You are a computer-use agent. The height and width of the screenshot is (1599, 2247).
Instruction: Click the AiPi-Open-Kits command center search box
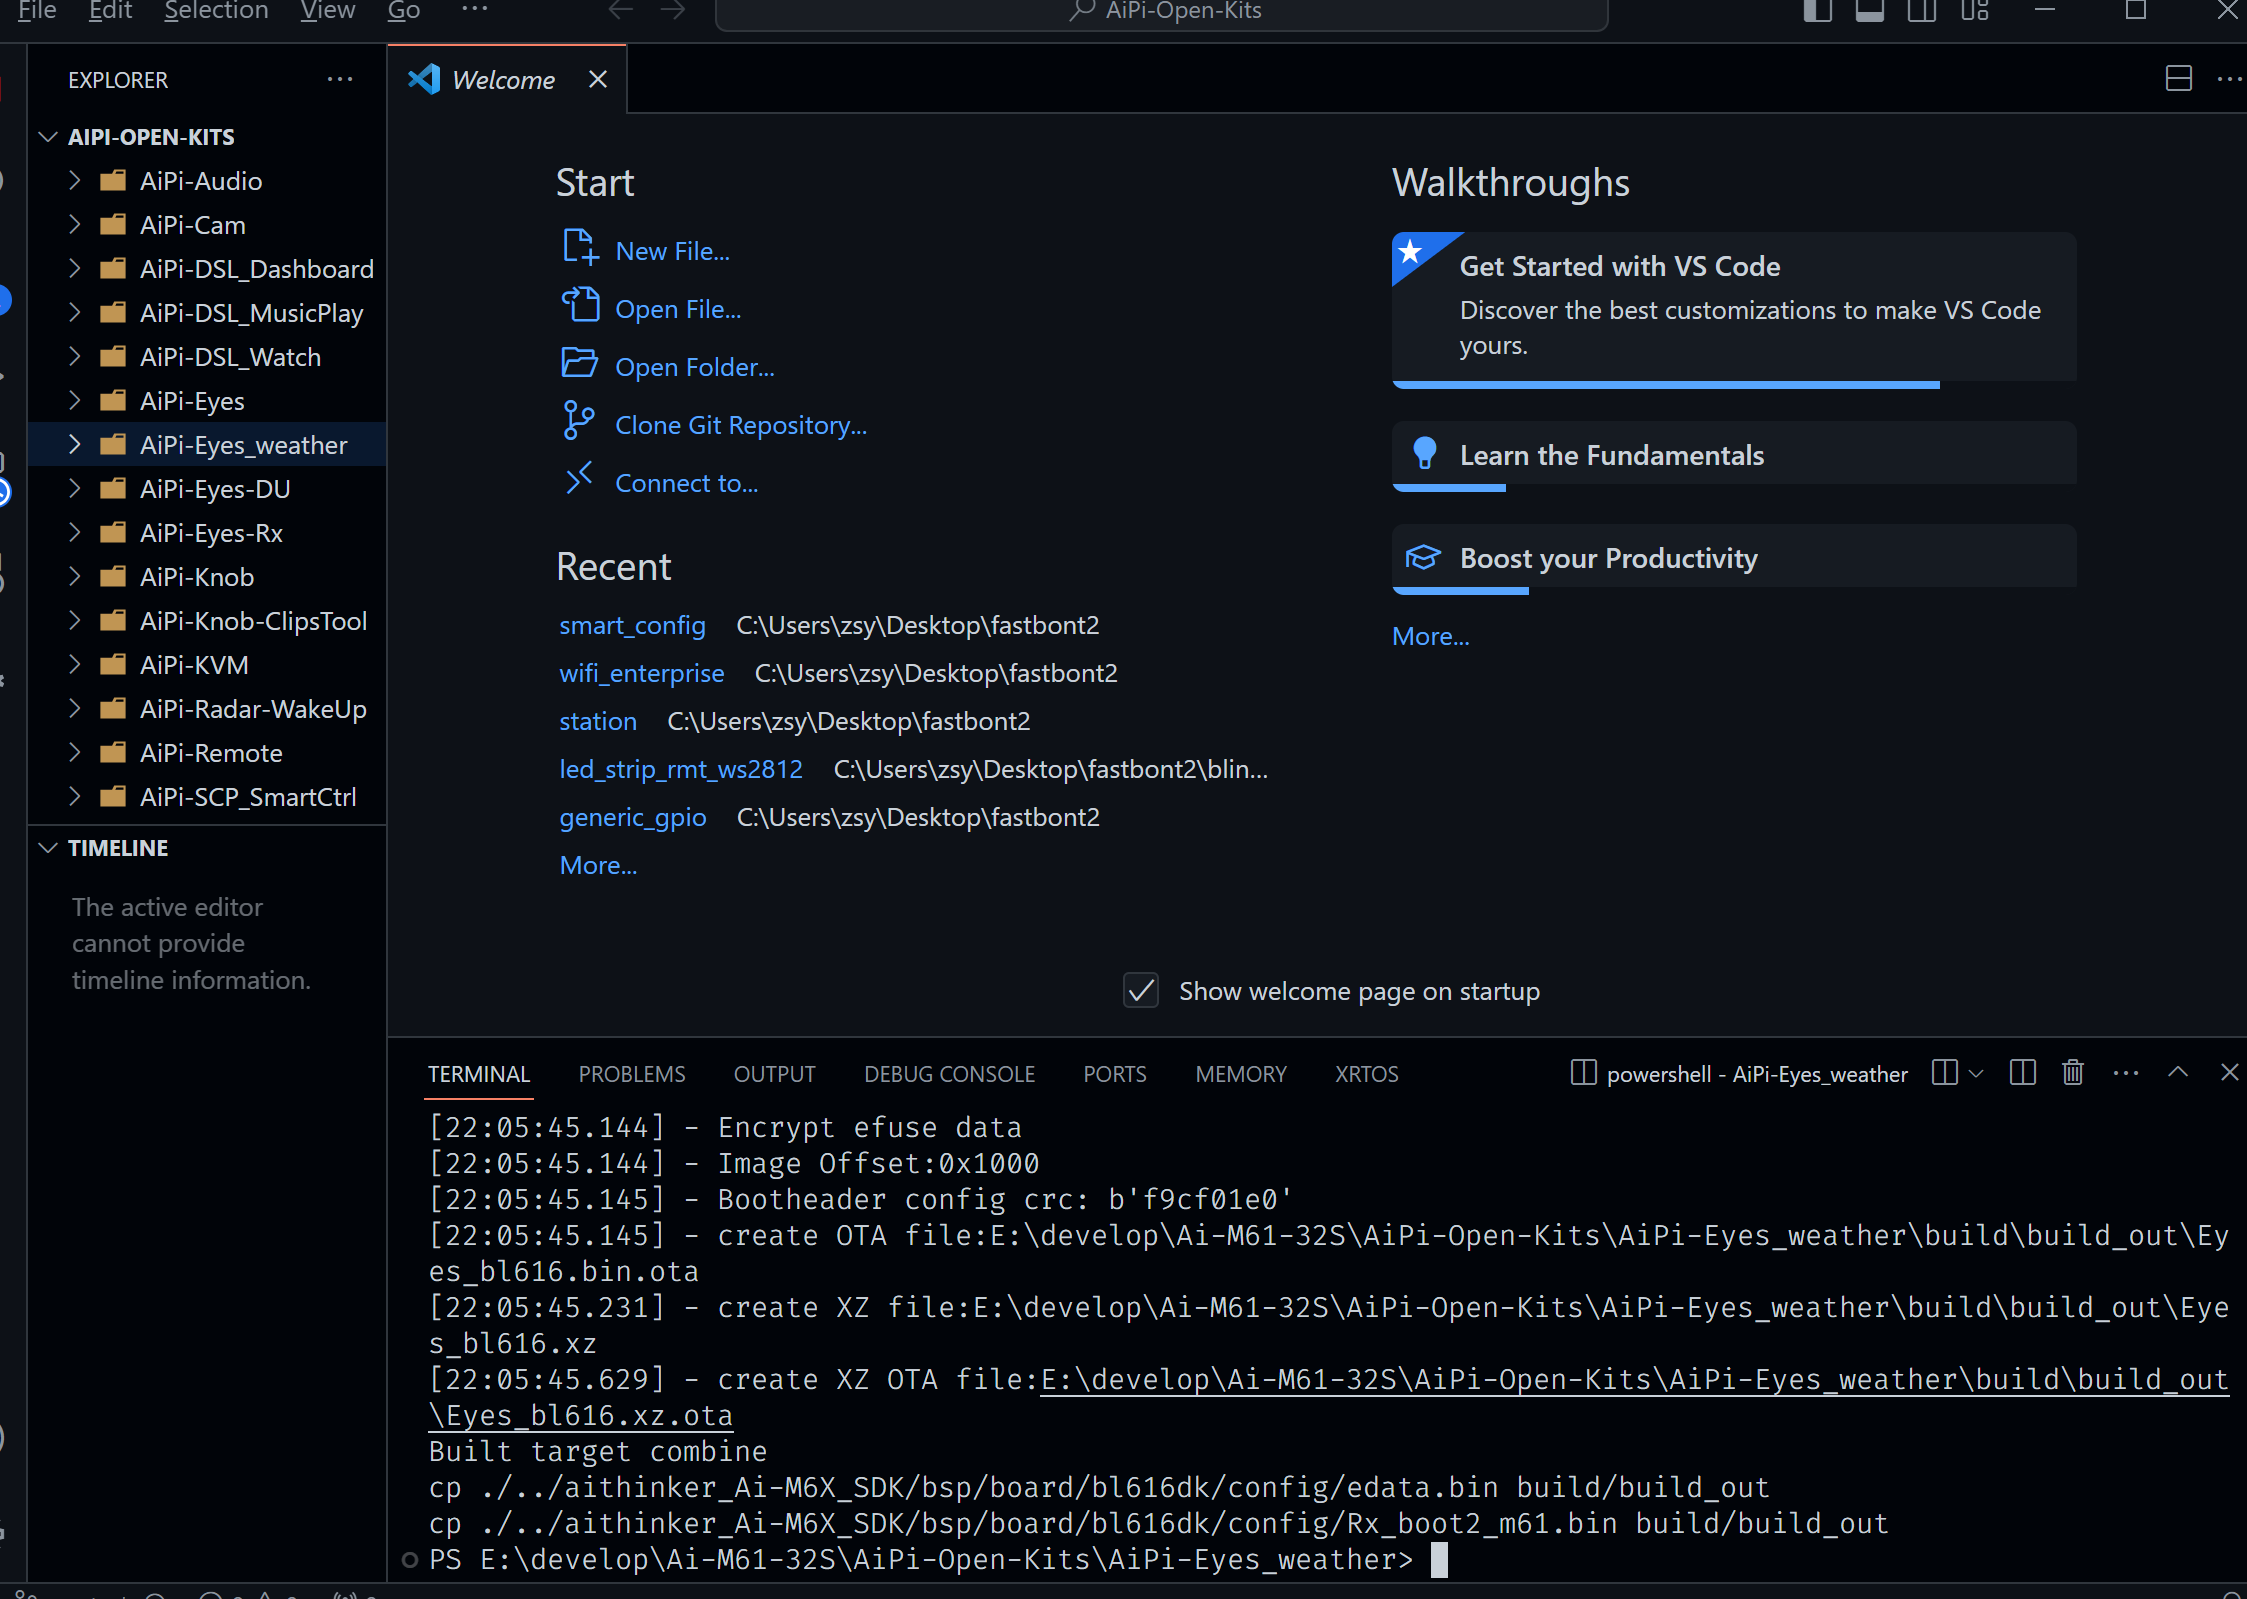click(1162, 12)
